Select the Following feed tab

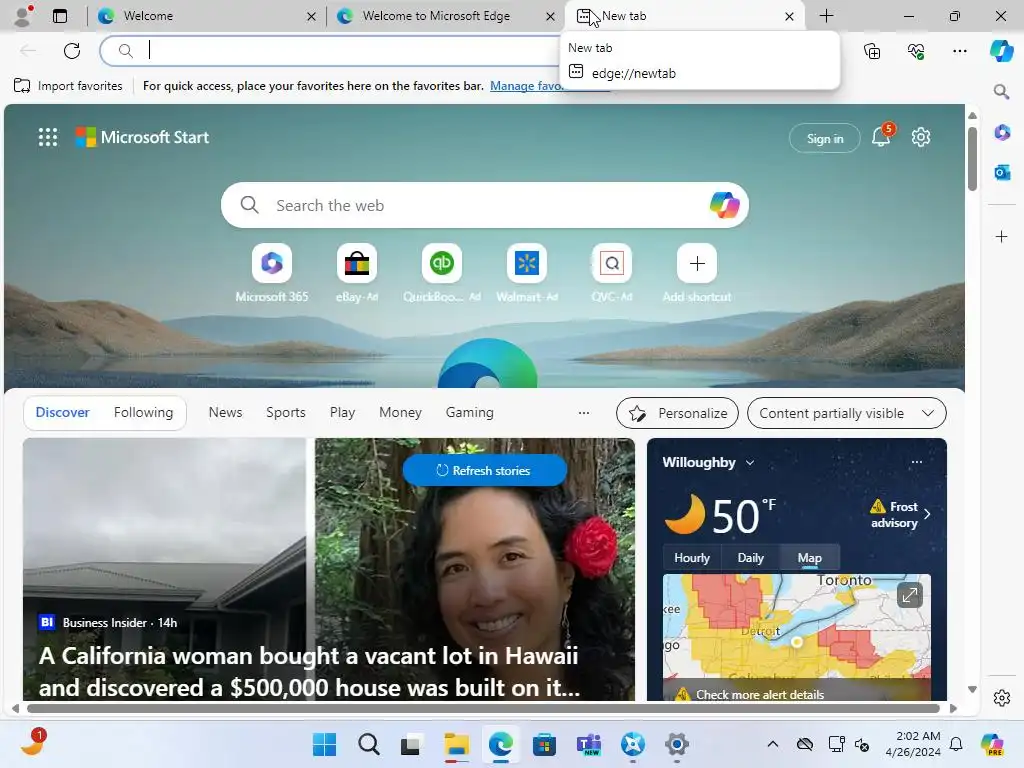[143, 413]
